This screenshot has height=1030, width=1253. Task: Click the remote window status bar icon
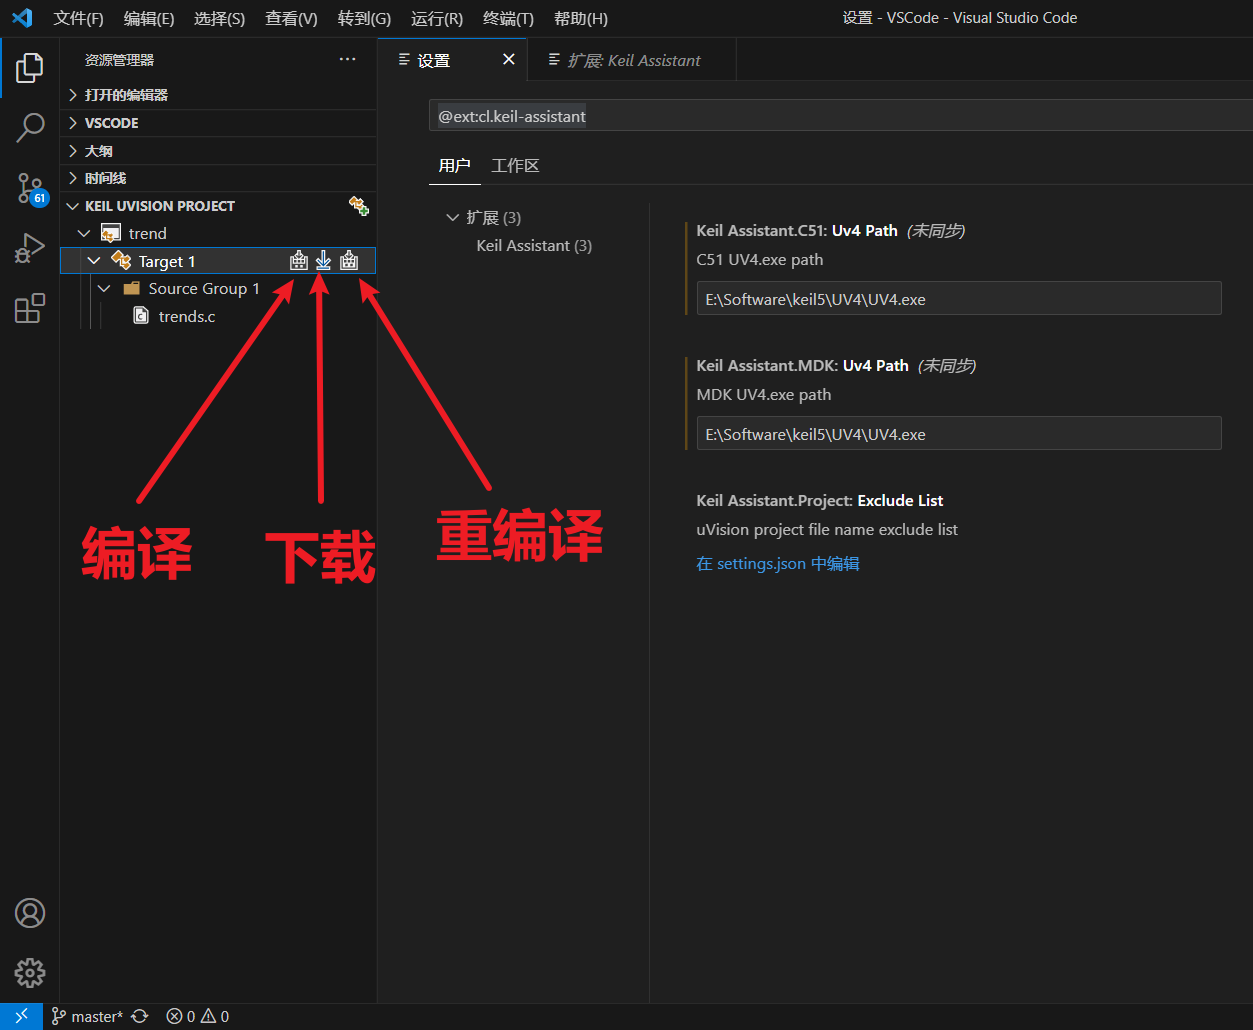pyautogui.click(x=21, y=1016)
